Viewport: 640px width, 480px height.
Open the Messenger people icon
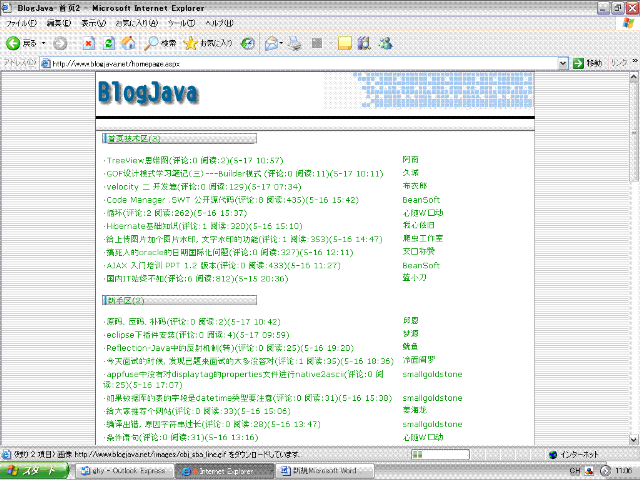386,43
